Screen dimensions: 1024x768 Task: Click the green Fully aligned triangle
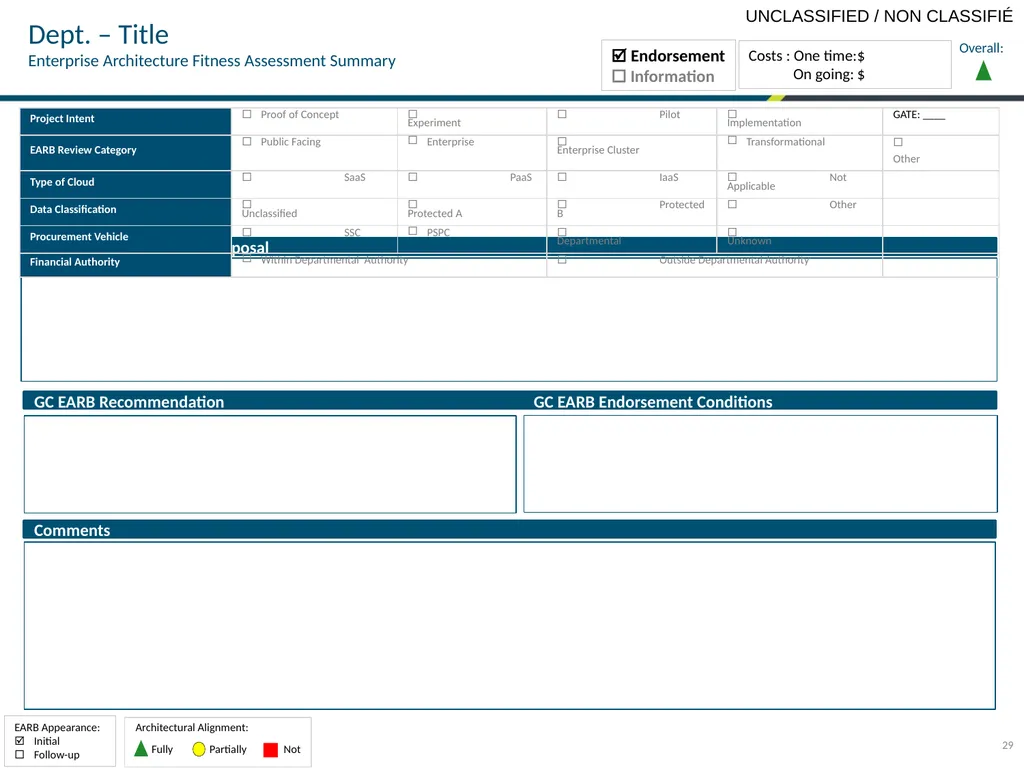pyautogui.click(x=141, y=748)
